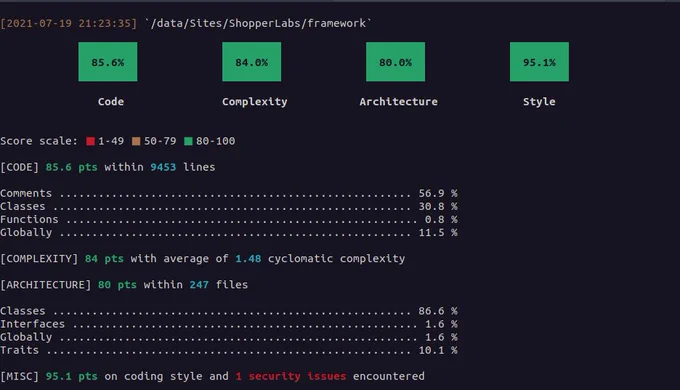Click the [CODE] section tag

tap(20, 167)
